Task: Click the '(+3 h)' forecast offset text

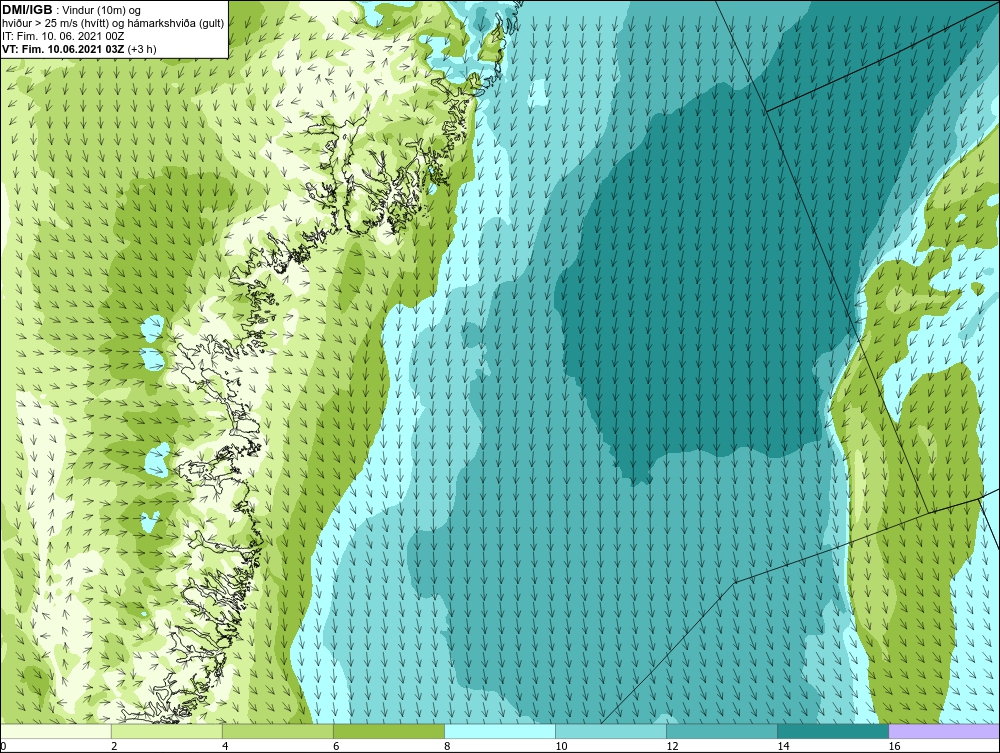Action: [x=142, y=48]
